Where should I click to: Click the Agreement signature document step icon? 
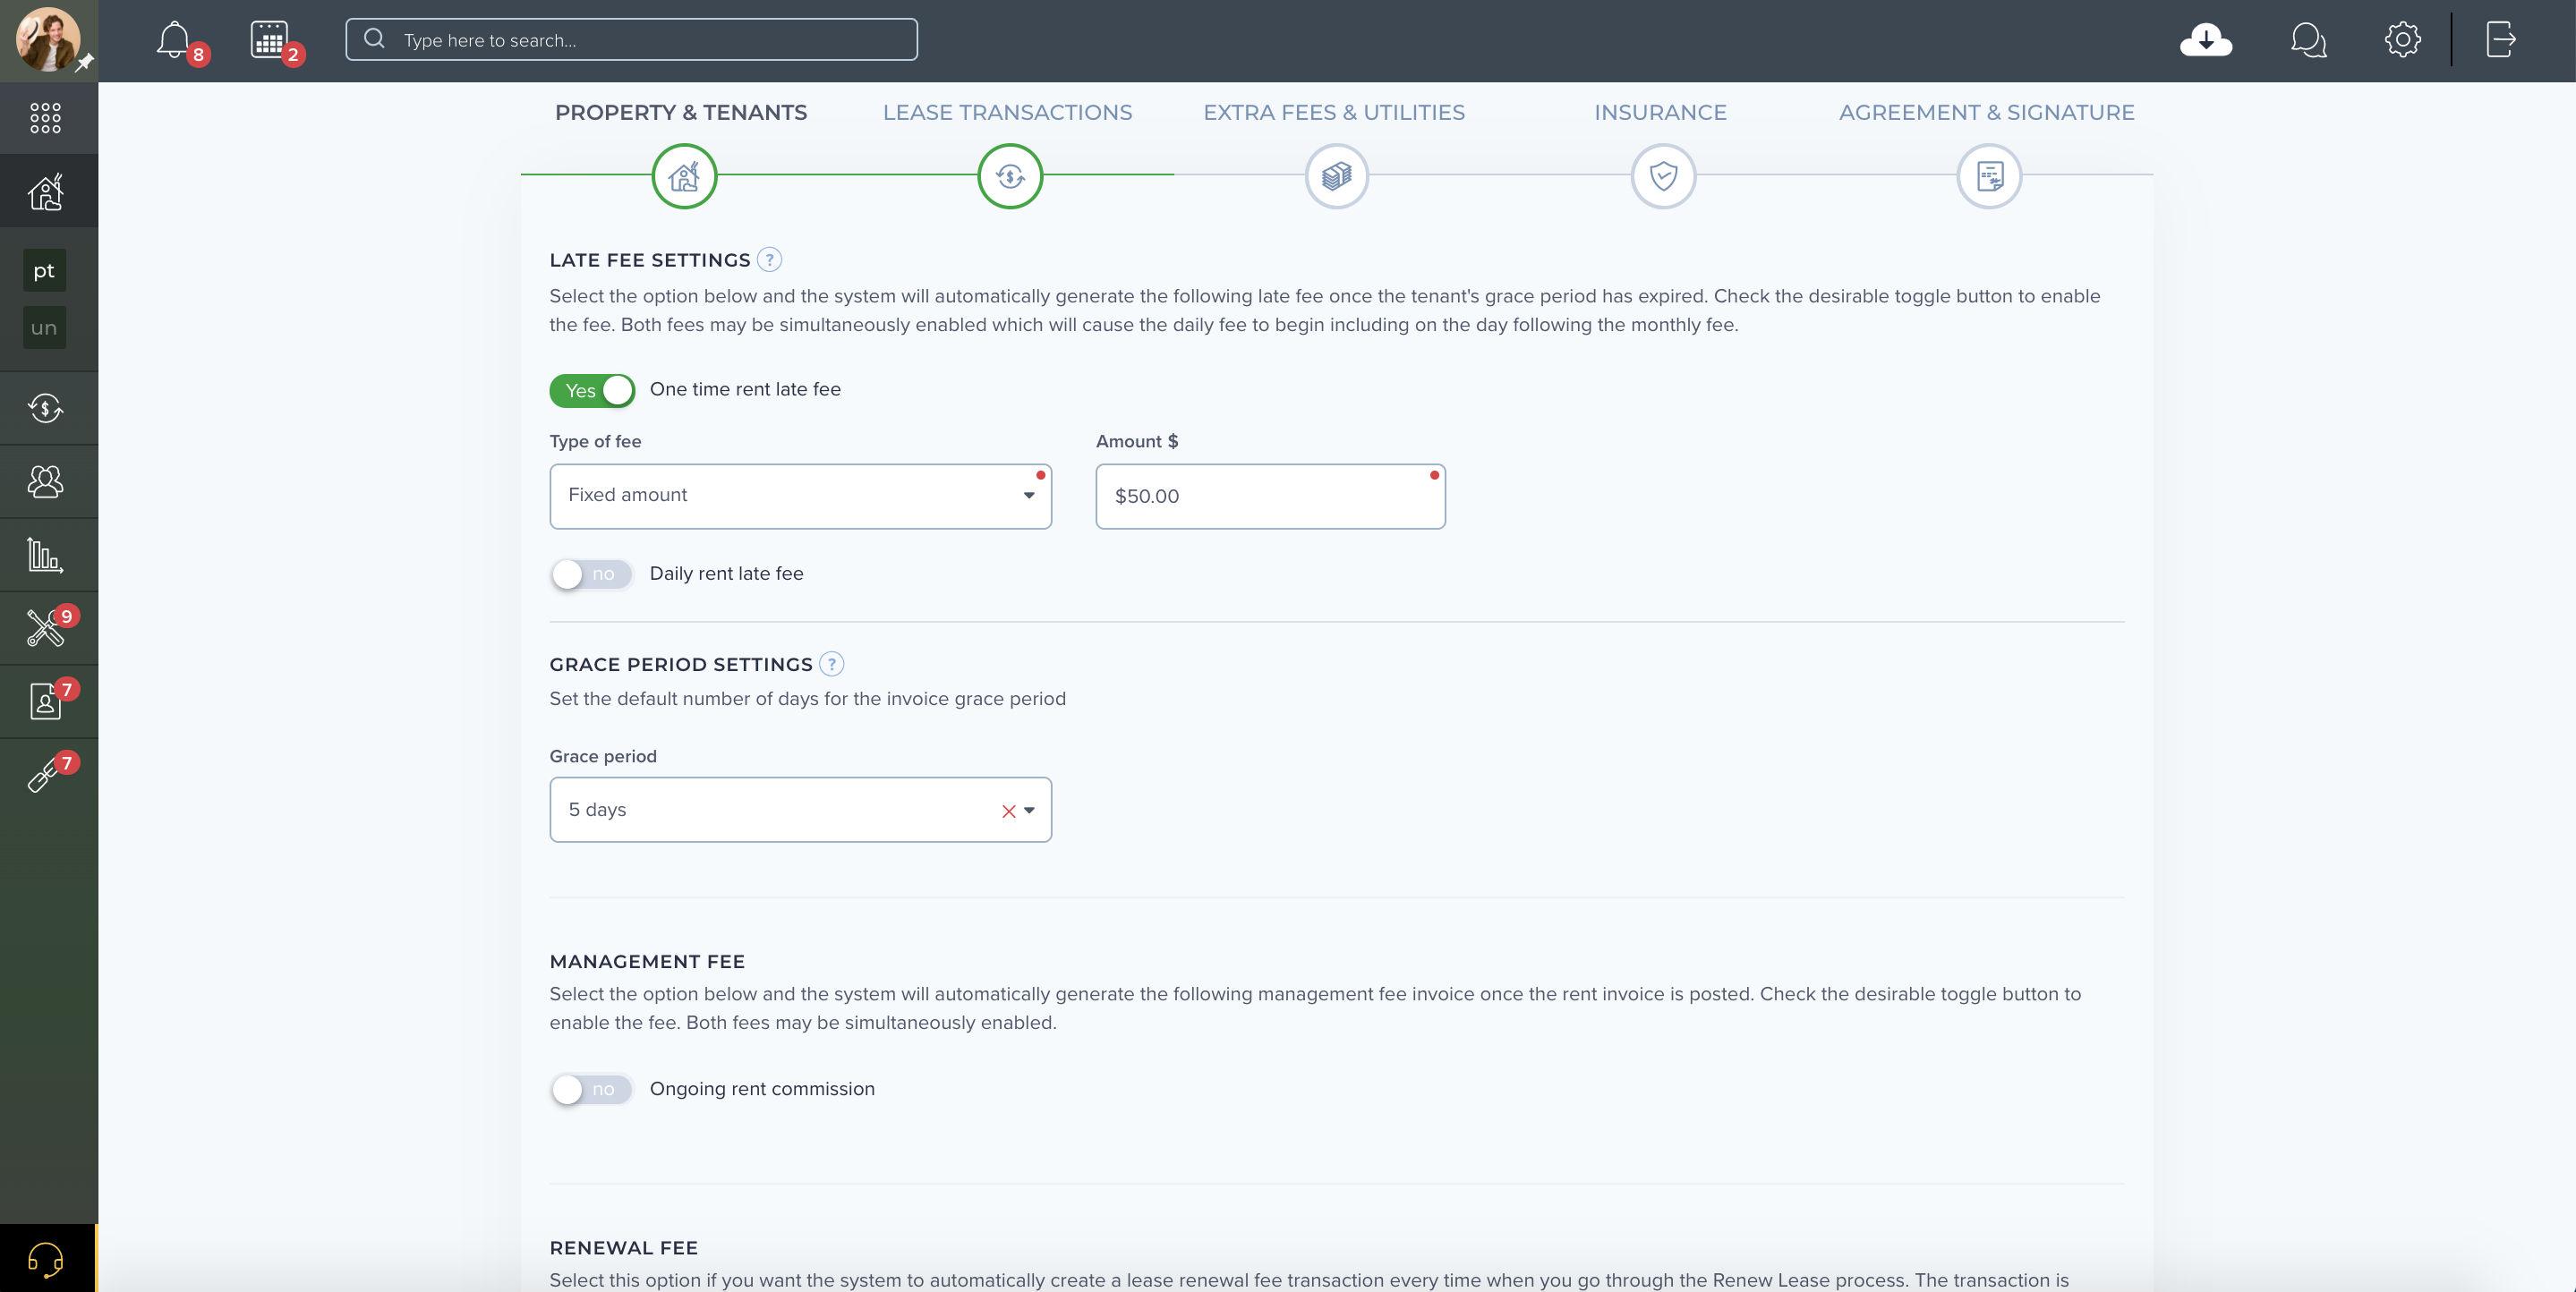coord(1989,177)
